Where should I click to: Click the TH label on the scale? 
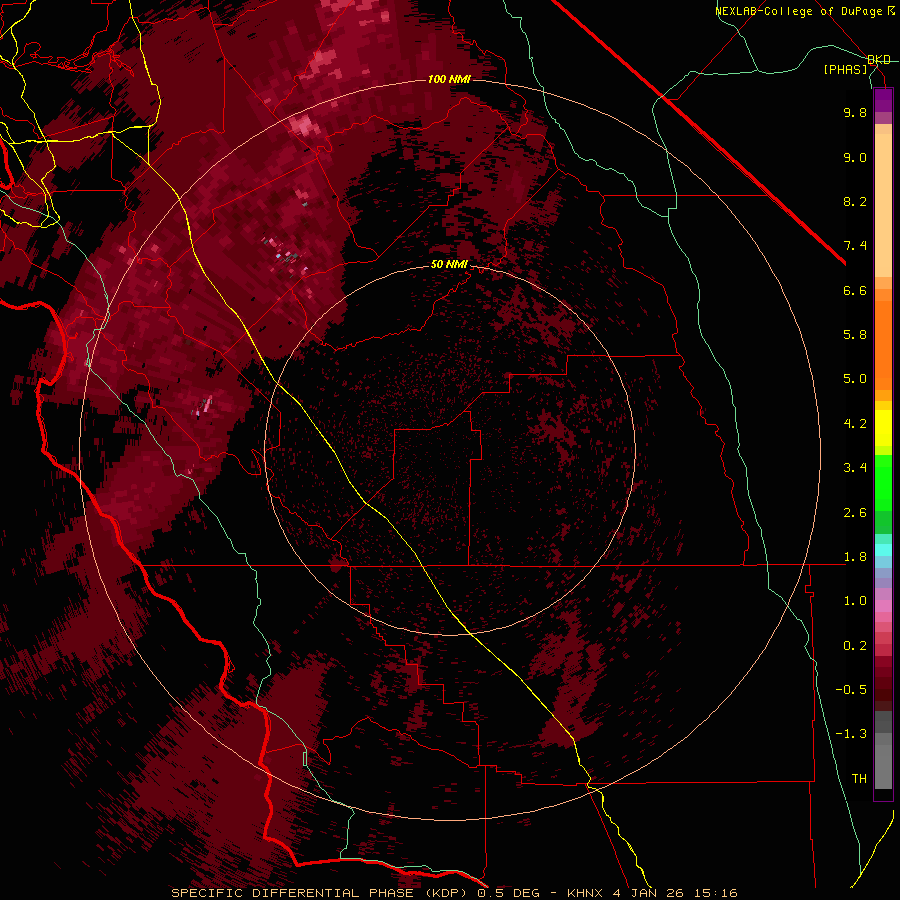(859, 779)
